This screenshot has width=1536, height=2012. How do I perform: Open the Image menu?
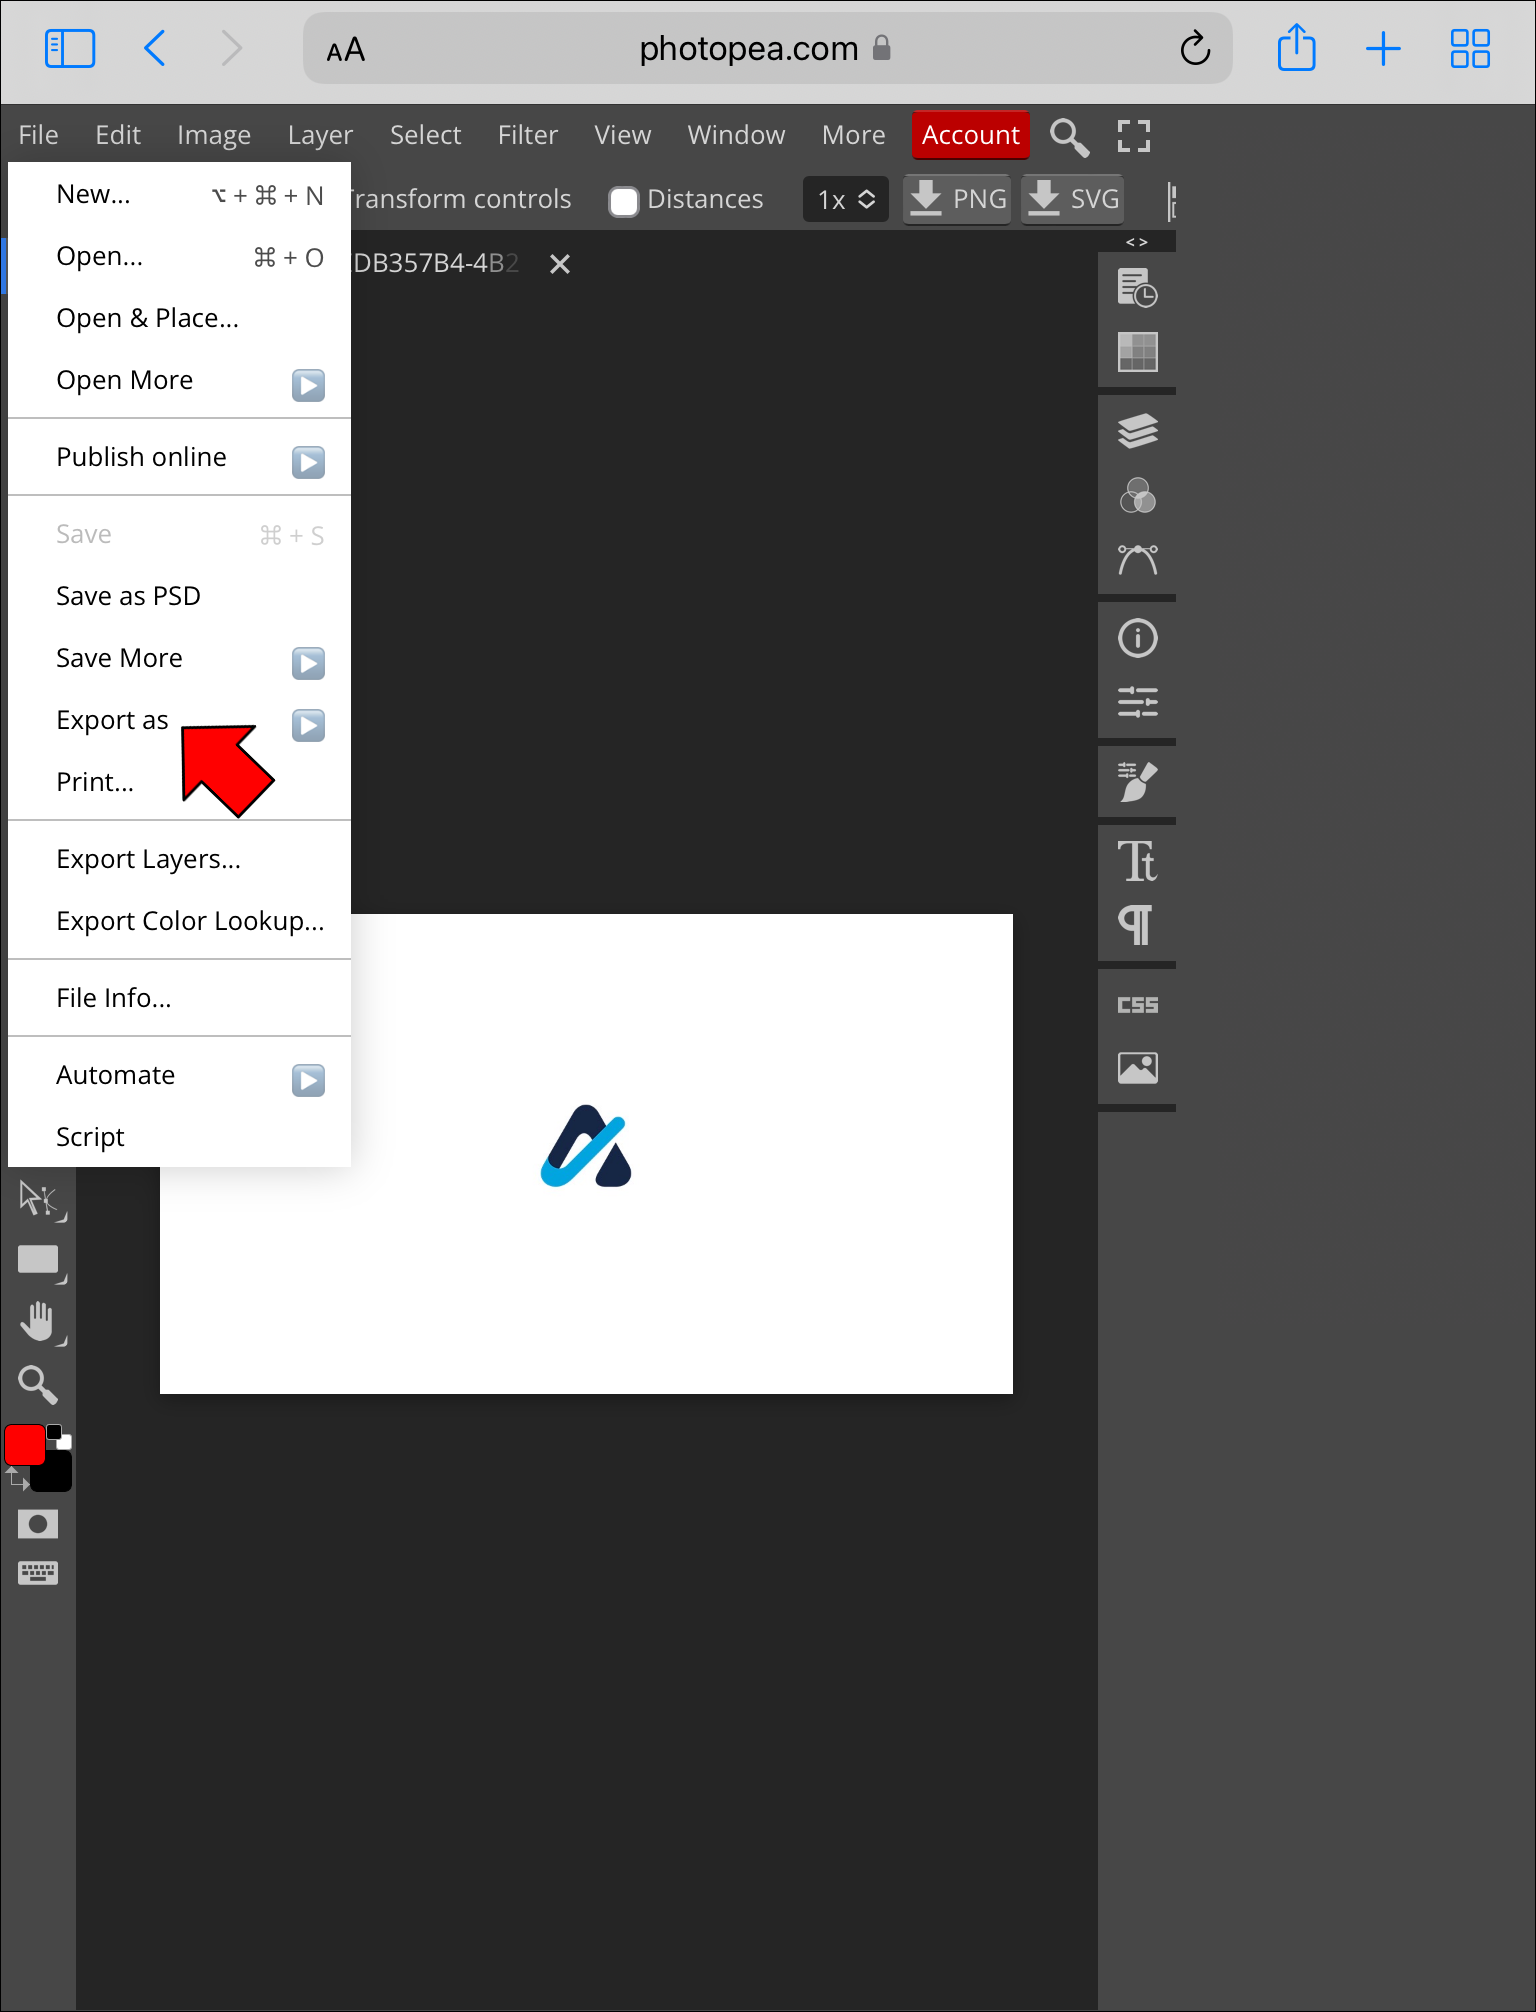tap(214, 135)
